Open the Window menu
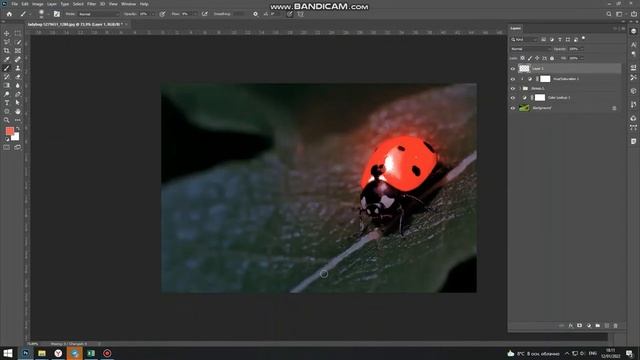The image size is (640, 360). click(128, 4)
